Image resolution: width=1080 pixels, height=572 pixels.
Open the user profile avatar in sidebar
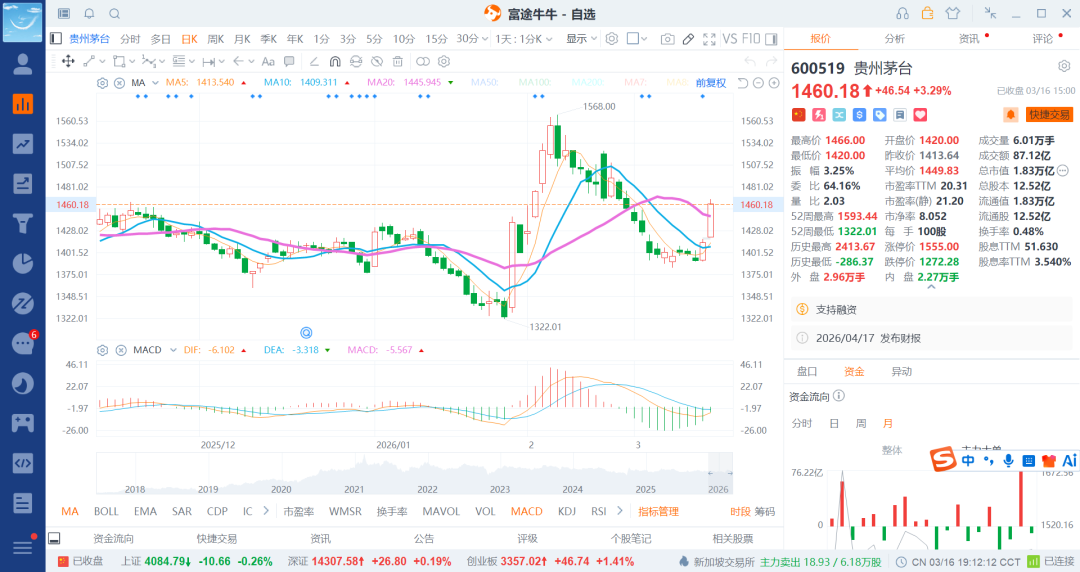coord(23,64)
